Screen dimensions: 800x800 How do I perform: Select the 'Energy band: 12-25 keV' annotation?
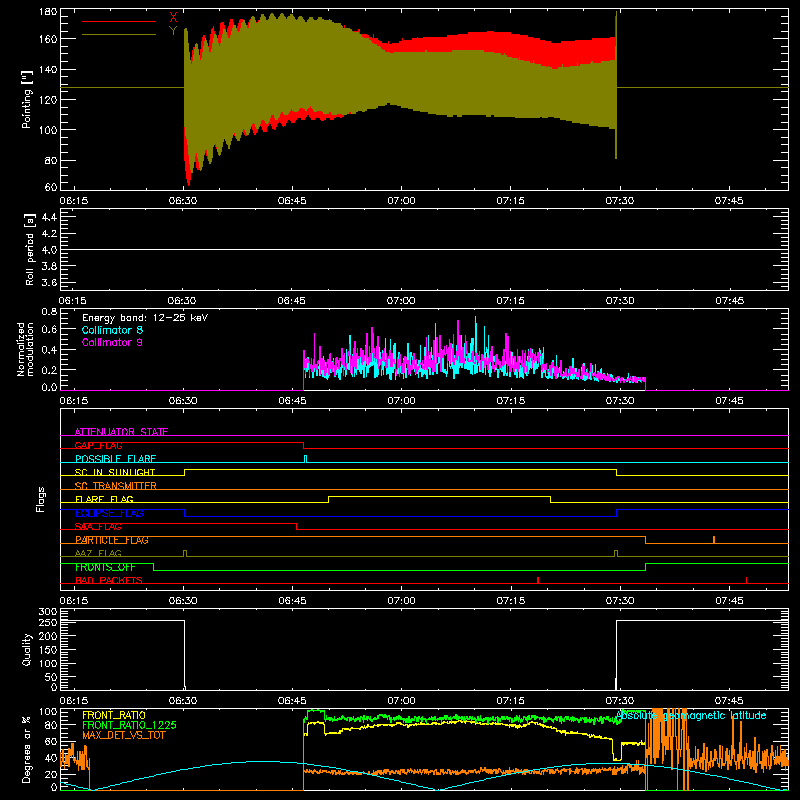coord(145,318)
